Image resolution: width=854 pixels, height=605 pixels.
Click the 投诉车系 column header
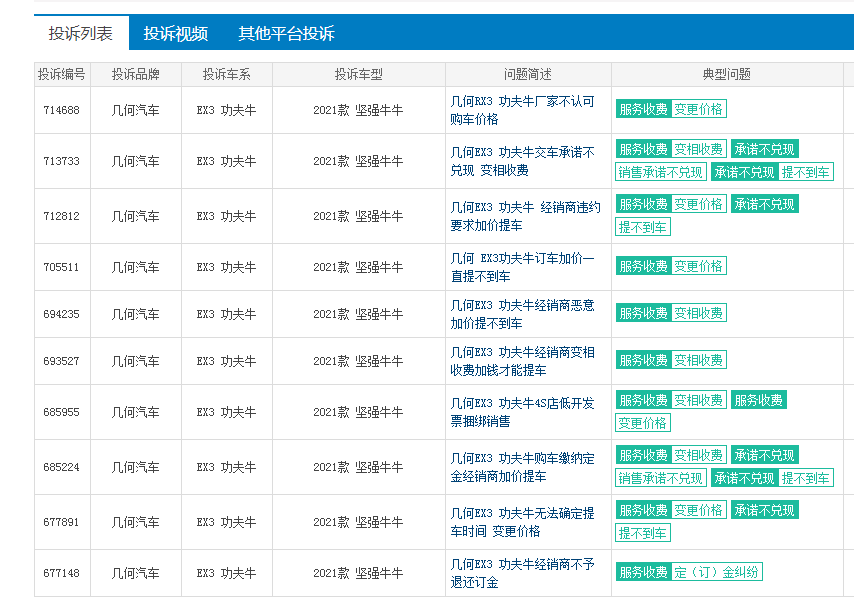[x=227, y=74]
